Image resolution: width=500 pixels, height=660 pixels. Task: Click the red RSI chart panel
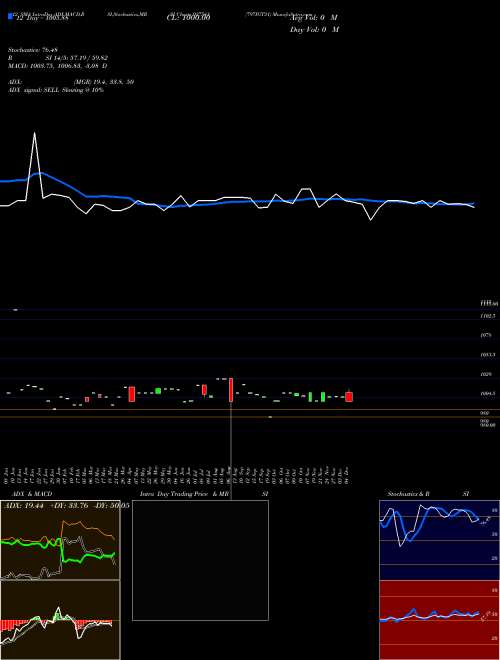(439, 620)
